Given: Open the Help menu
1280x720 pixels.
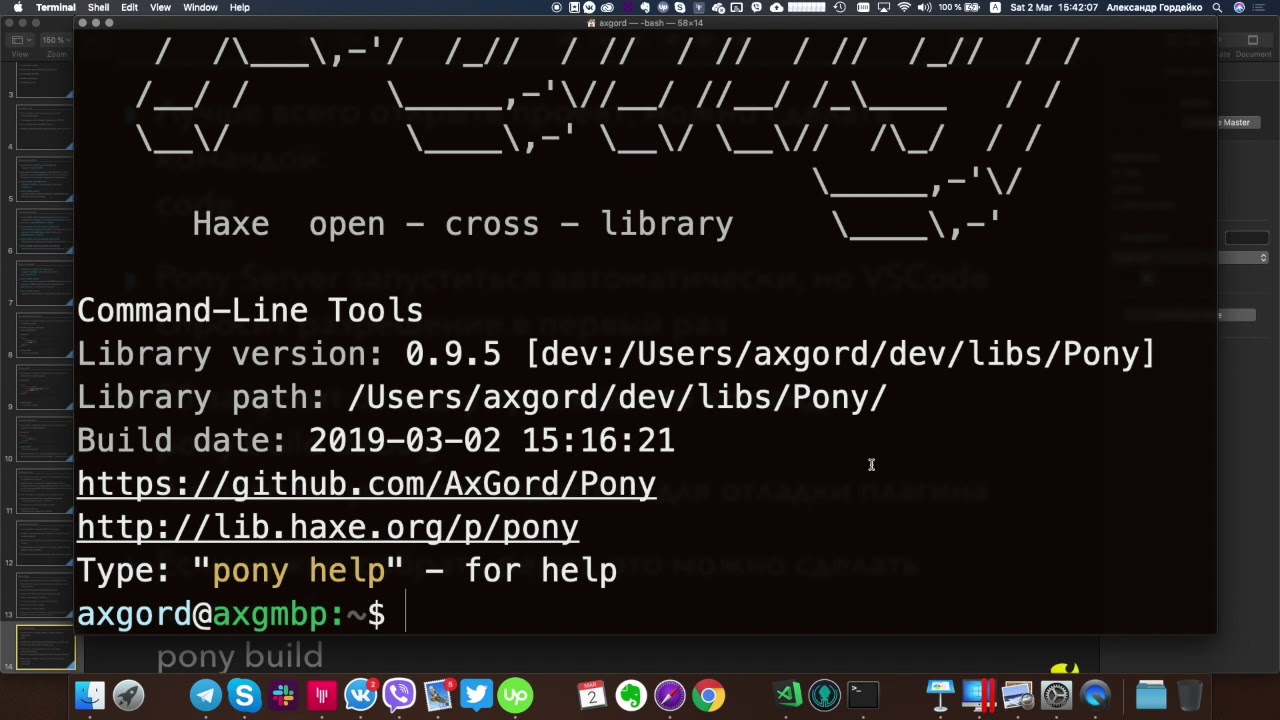Looking at the screenshot, I should tap(240, 7).
